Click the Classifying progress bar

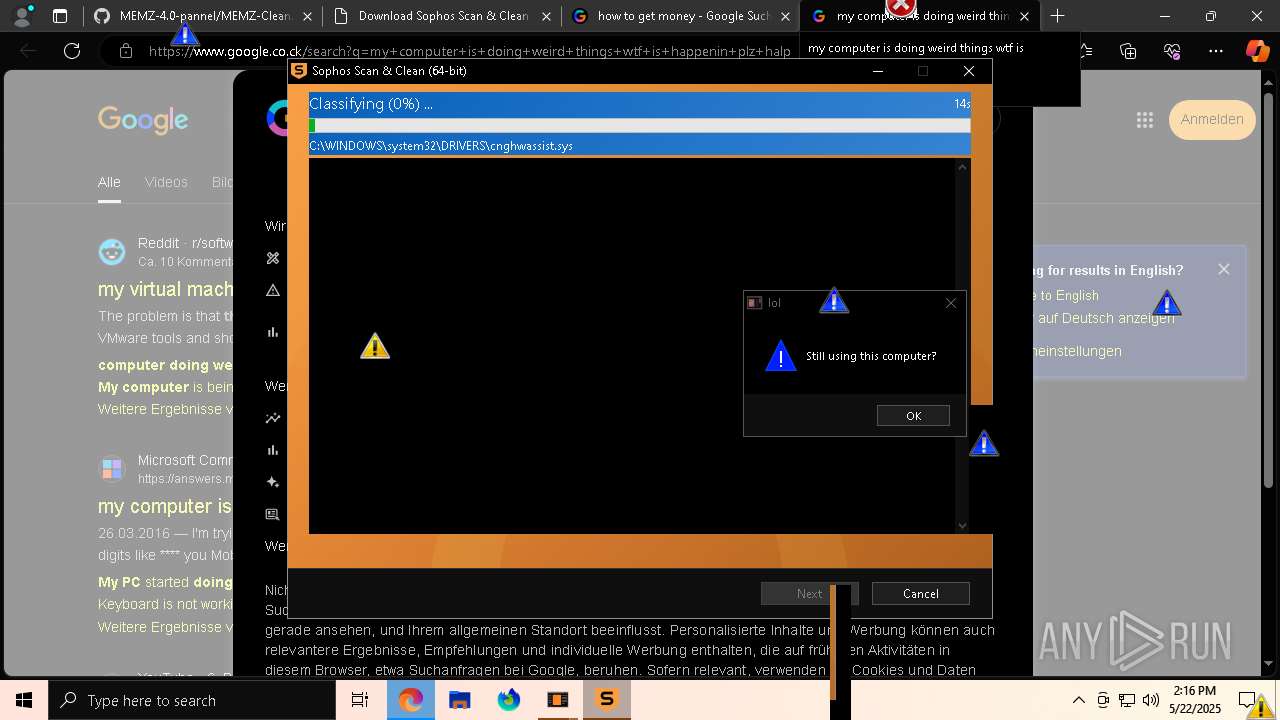[639, 125]
